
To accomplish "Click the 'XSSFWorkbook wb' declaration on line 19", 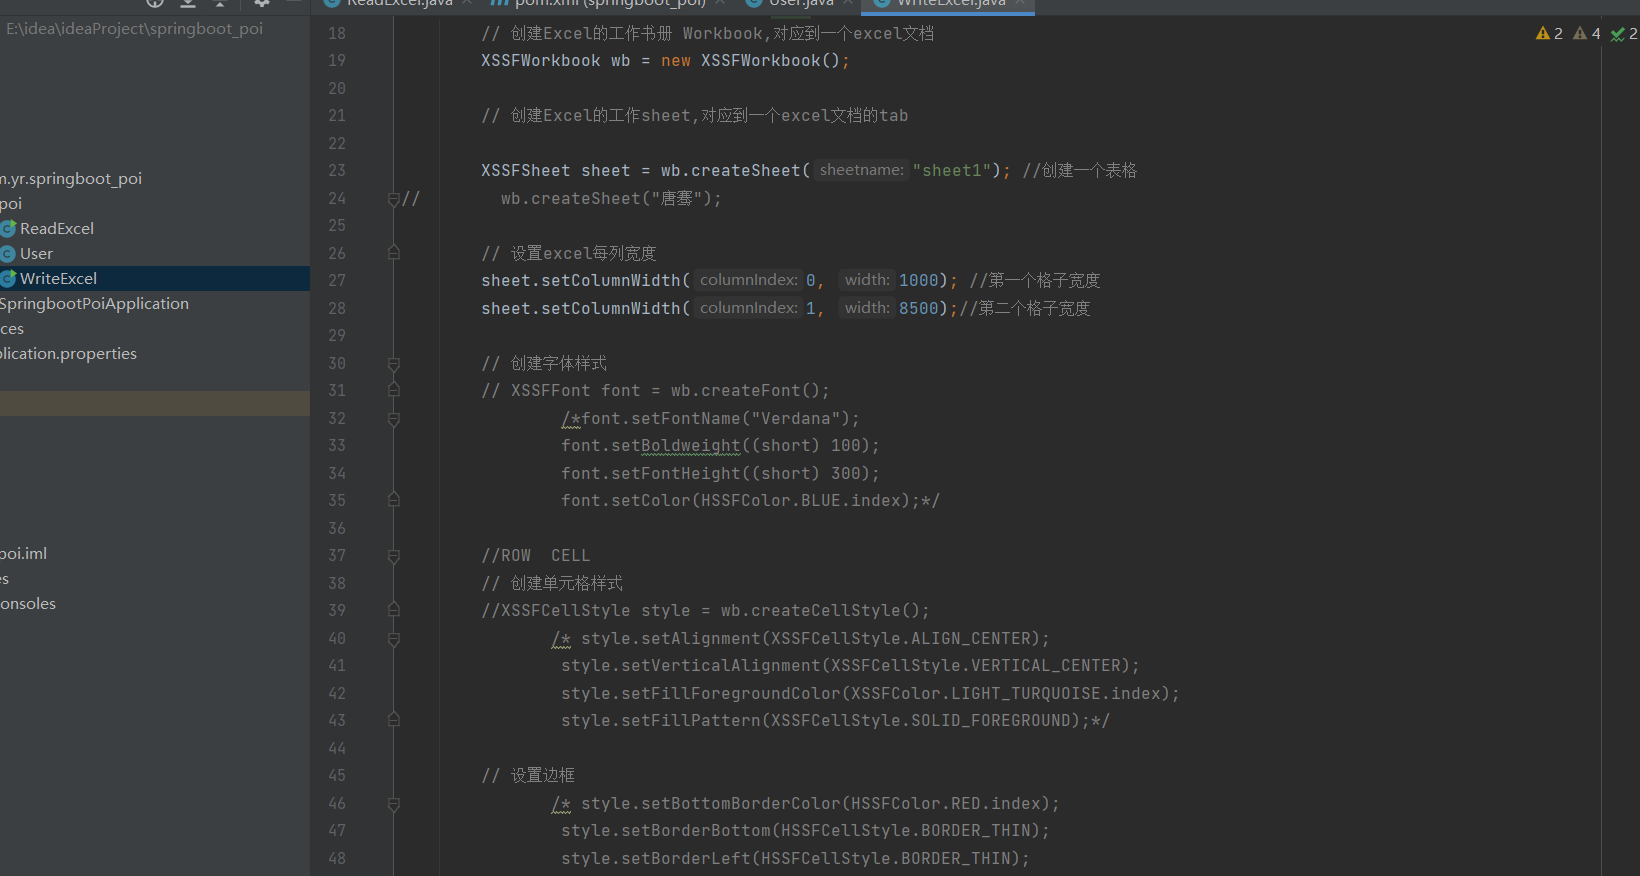I will click(x=556, y=61).
